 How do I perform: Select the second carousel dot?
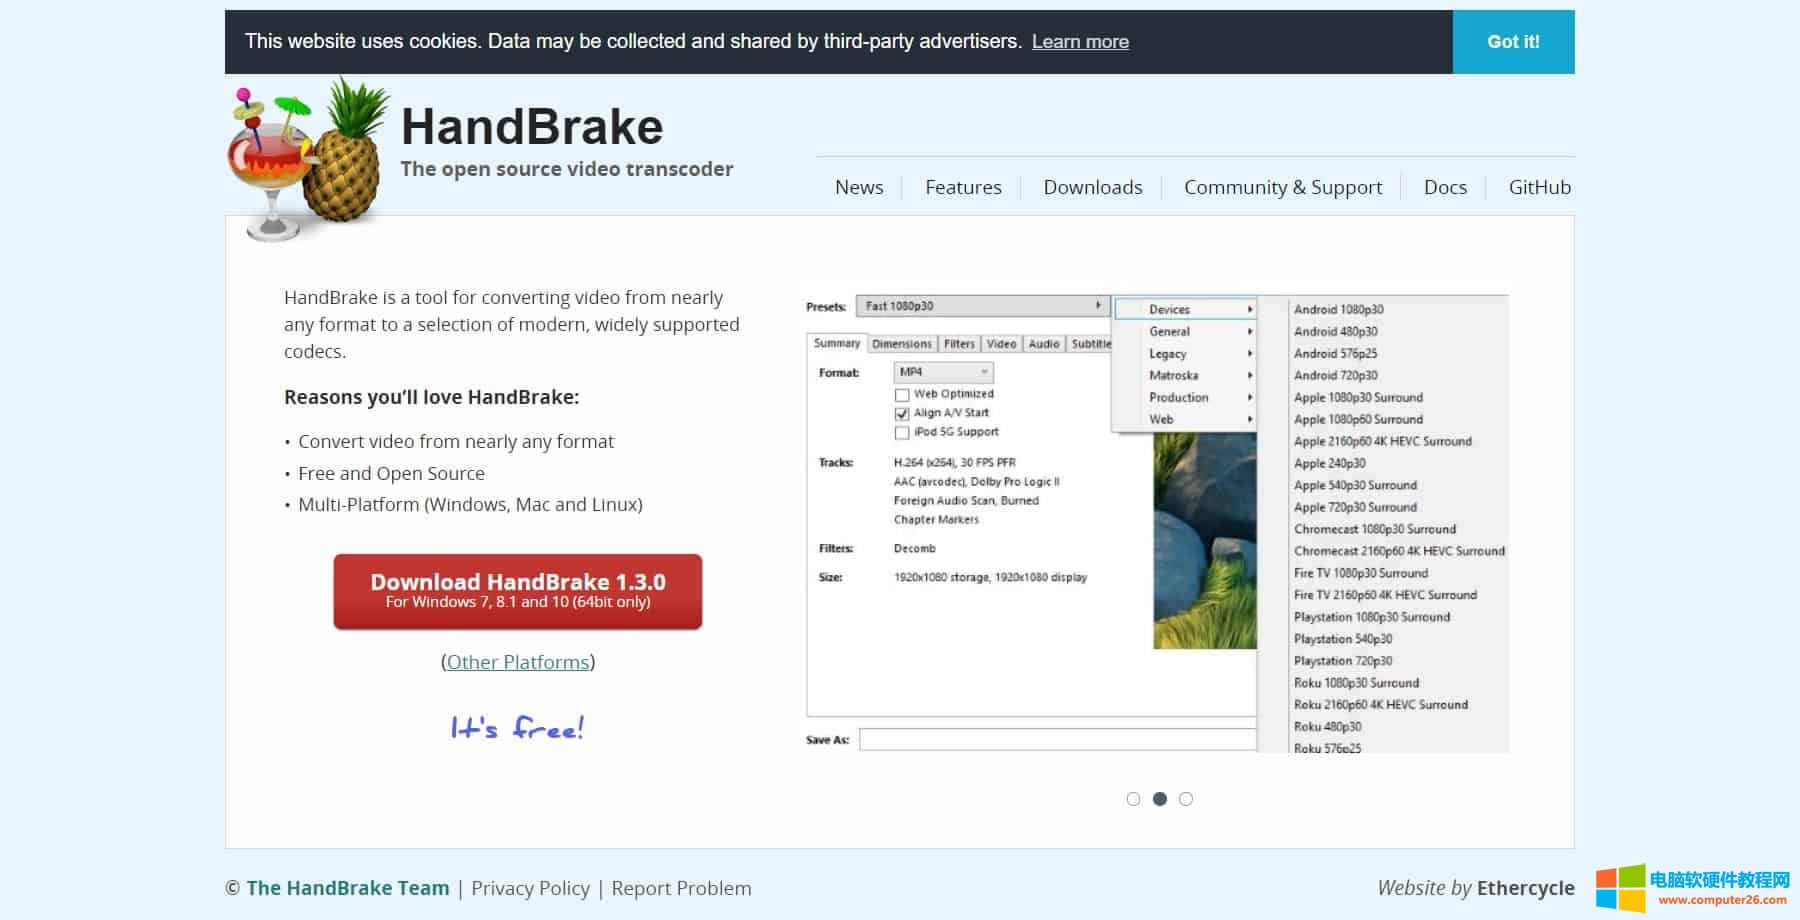(1160, 799)
